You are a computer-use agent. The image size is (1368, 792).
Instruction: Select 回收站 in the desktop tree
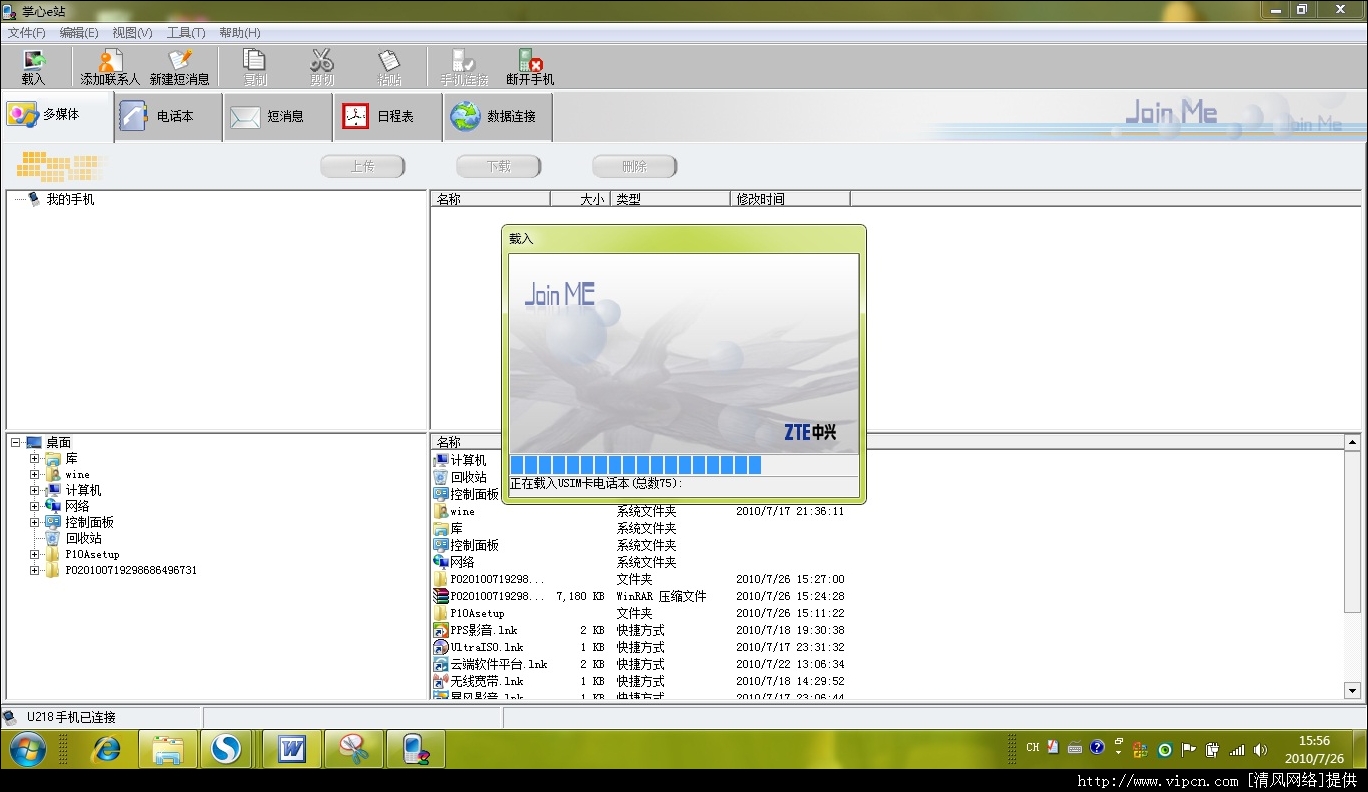point(84,538)
